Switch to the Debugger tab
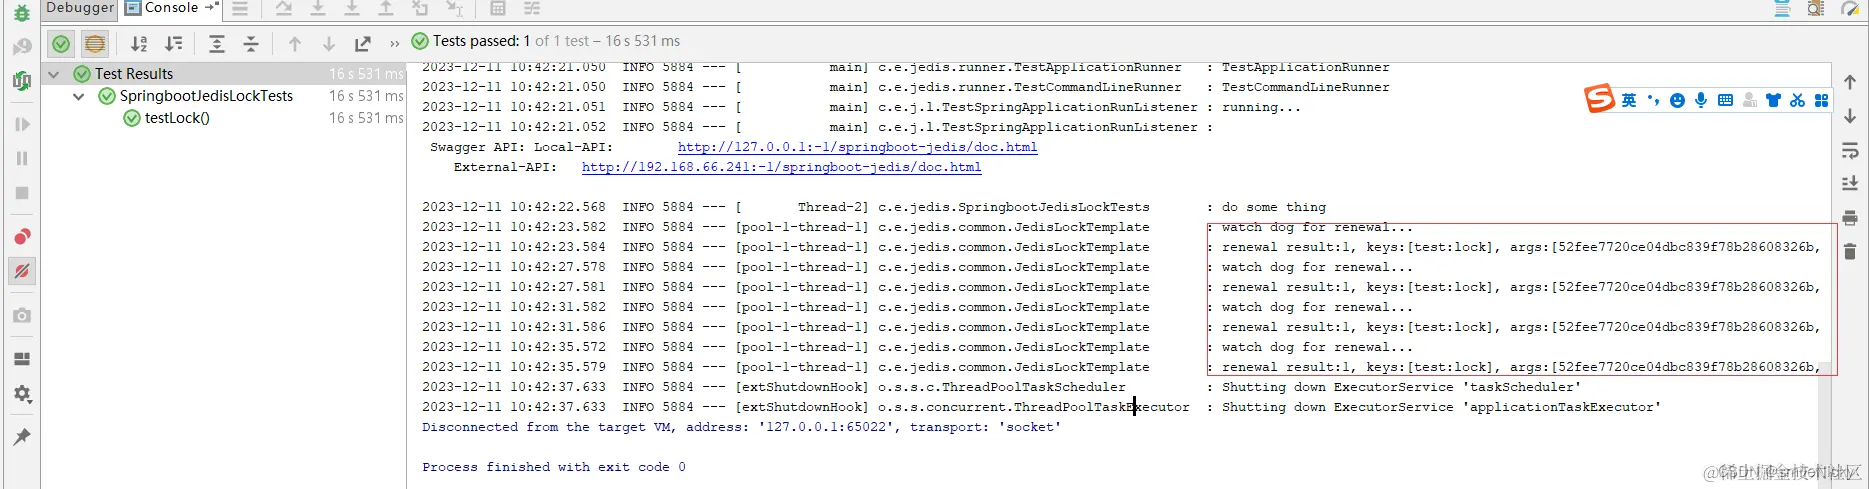The height and width of the screenshot is (489, 1869). point(80,8)
